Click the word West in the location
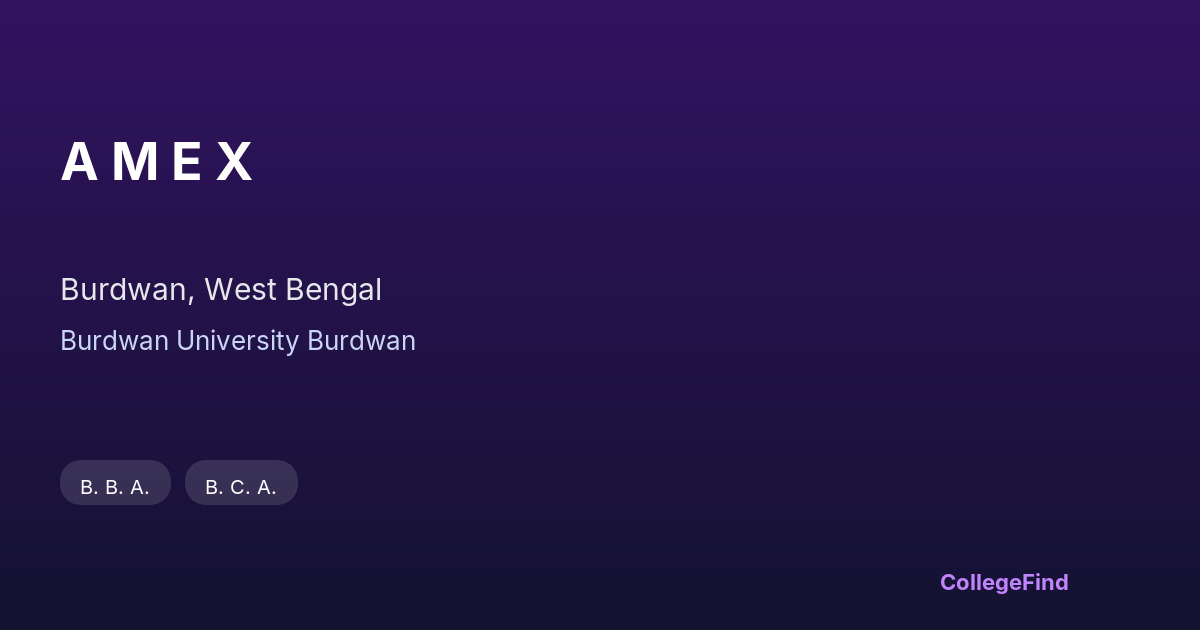 [241, 290]
